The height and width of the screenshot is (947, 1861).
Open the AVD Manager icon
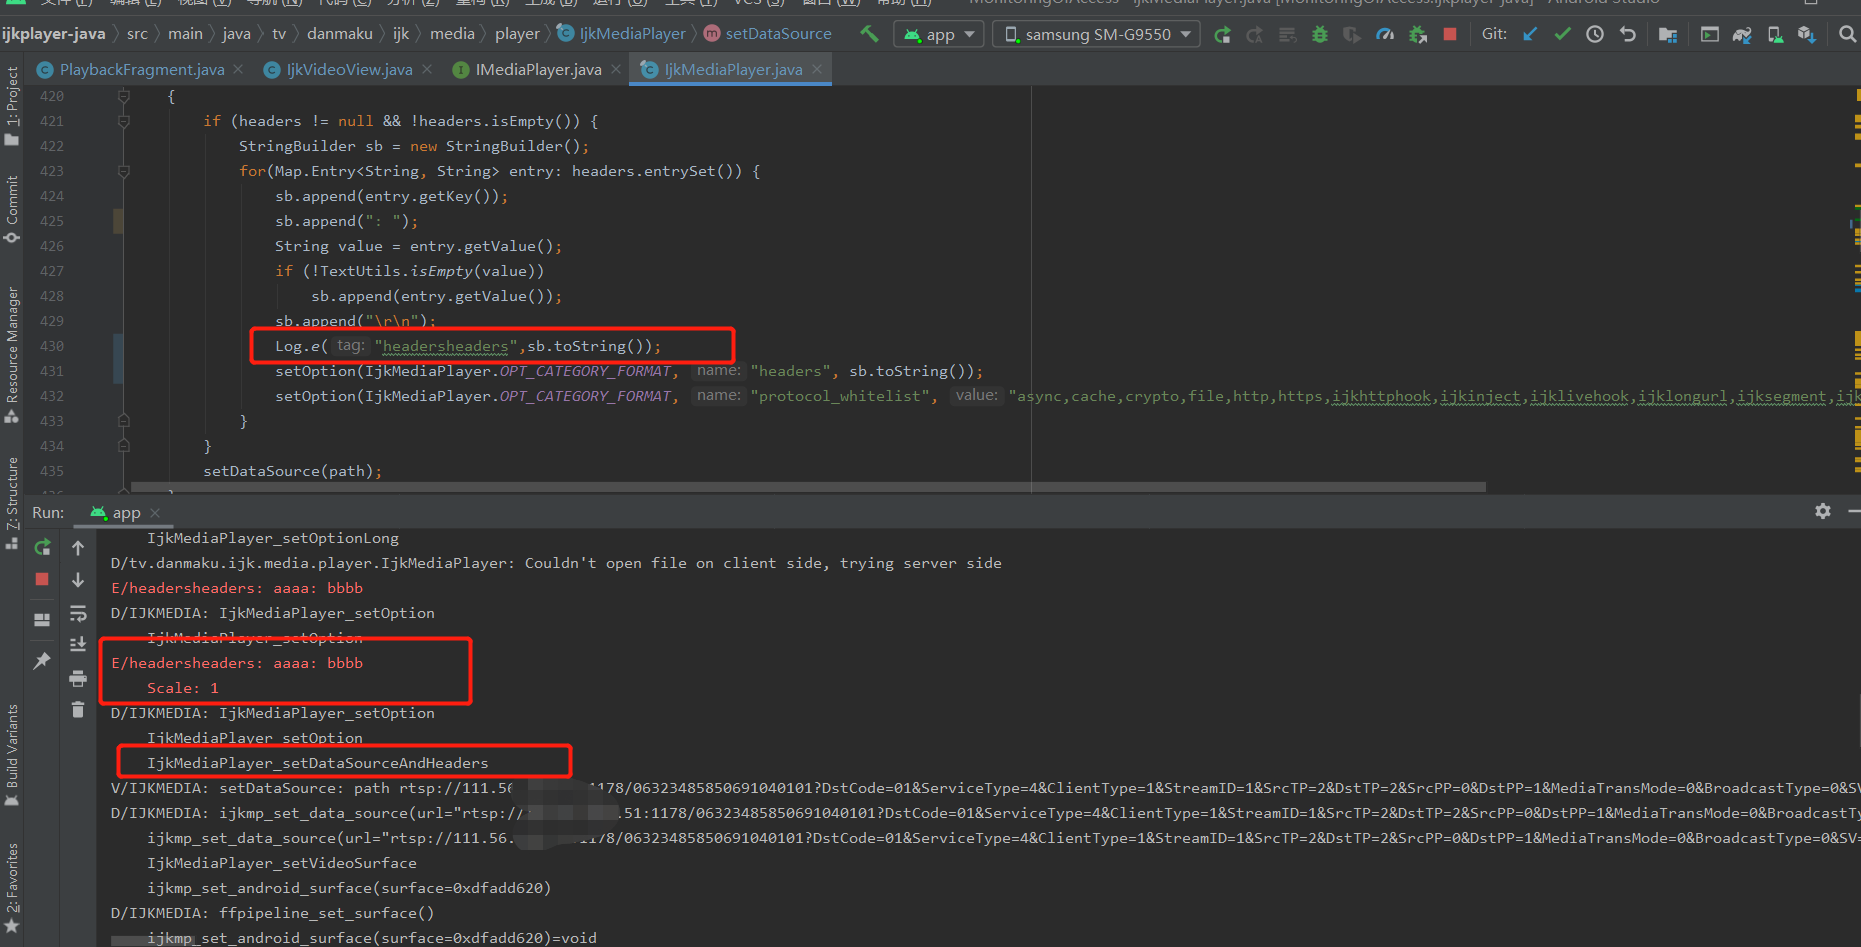(x=1775, y=35)
